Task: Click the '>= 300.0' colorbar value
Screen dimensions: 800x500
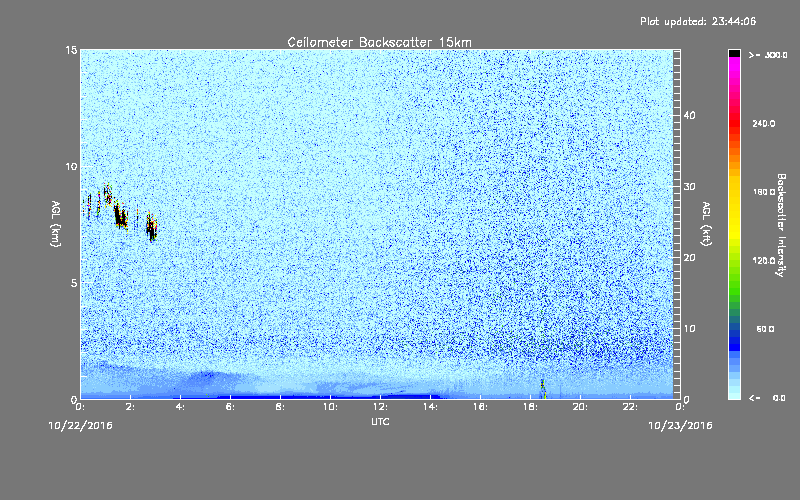Action: coord(768,55)
